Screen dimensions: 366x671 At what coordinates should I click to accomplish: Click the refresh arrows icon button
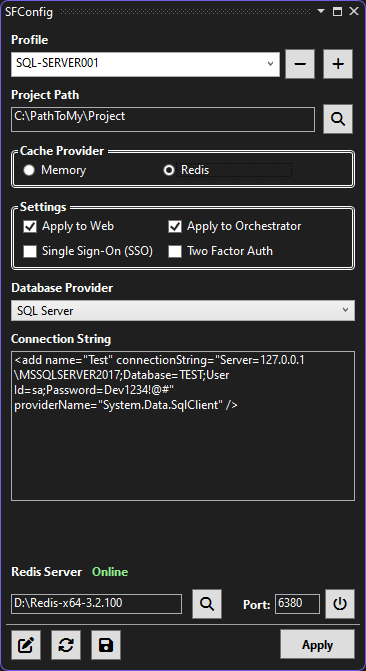tap(66, 645)
